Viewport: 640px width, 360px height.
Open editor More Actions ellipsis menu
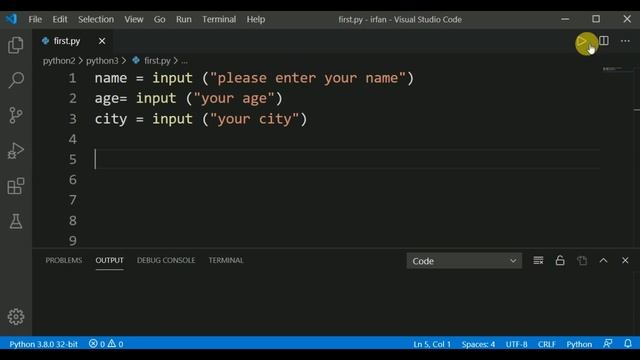[625, 41]
